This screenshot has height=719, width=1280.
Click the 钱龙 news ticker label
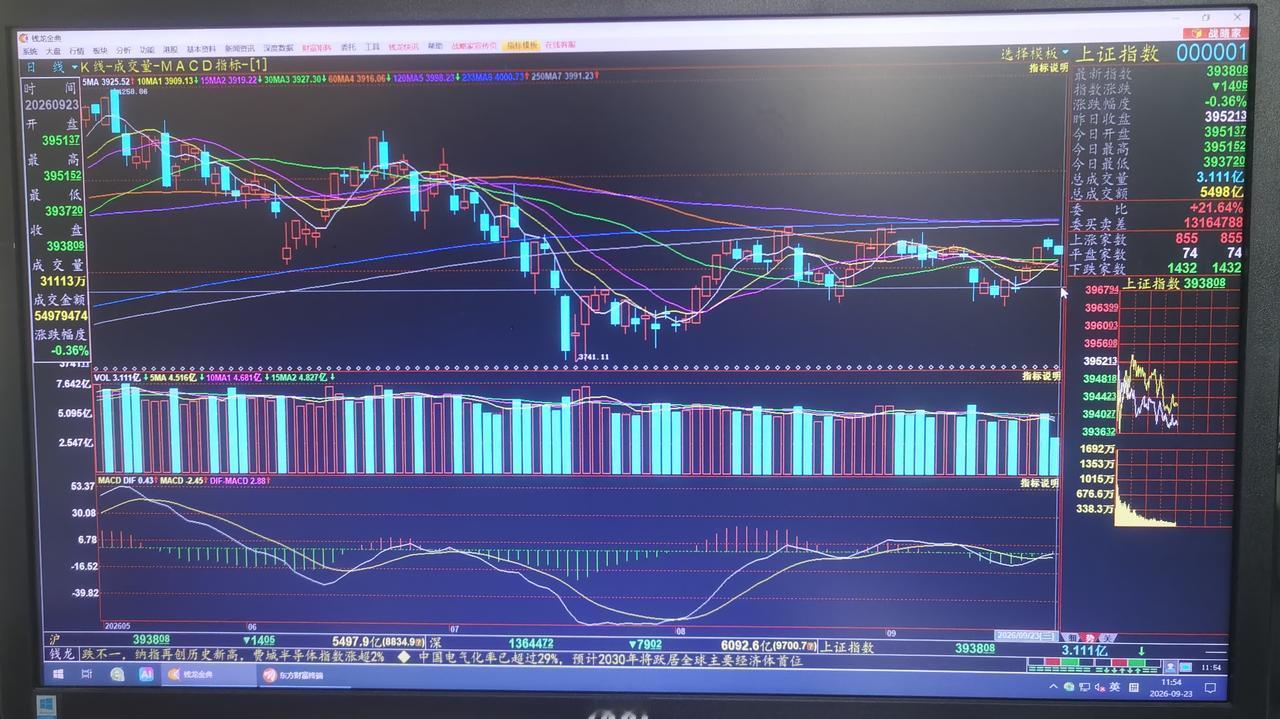(x=62, y=654)
